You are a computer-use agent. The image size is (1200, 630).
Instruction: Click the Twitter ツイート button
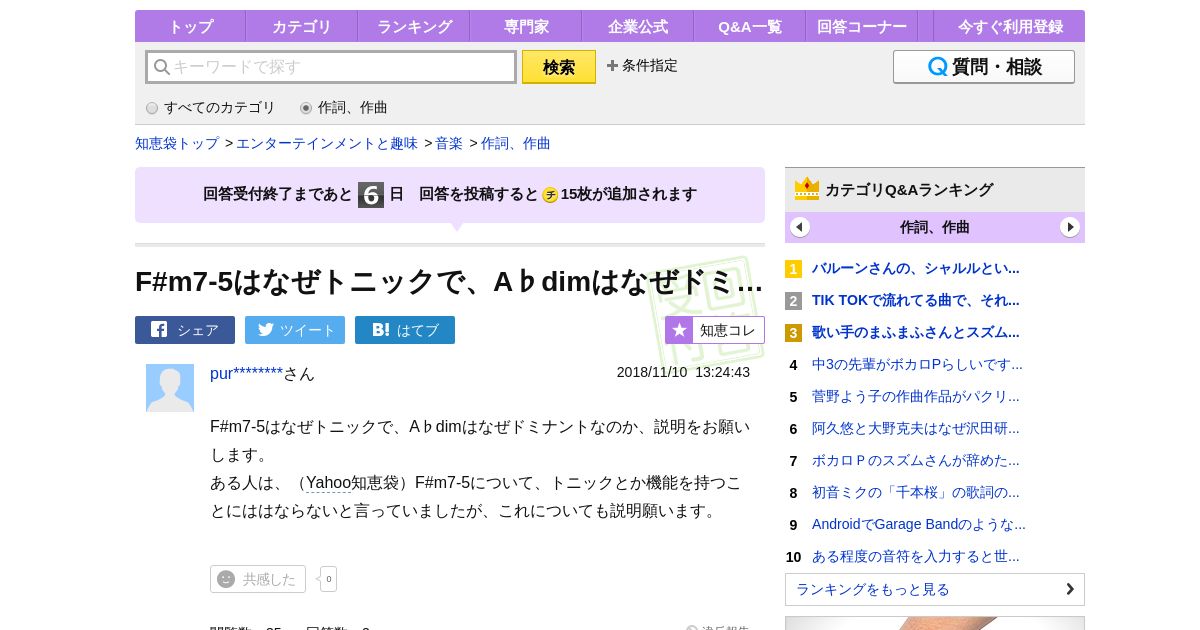(x=295, y=330)
